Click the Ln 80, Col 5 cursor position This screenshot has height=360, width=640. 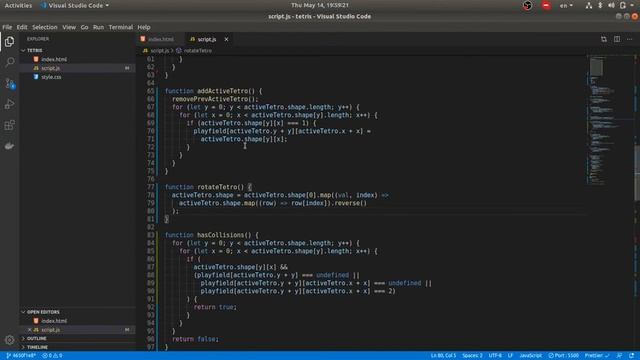(443, 356)
